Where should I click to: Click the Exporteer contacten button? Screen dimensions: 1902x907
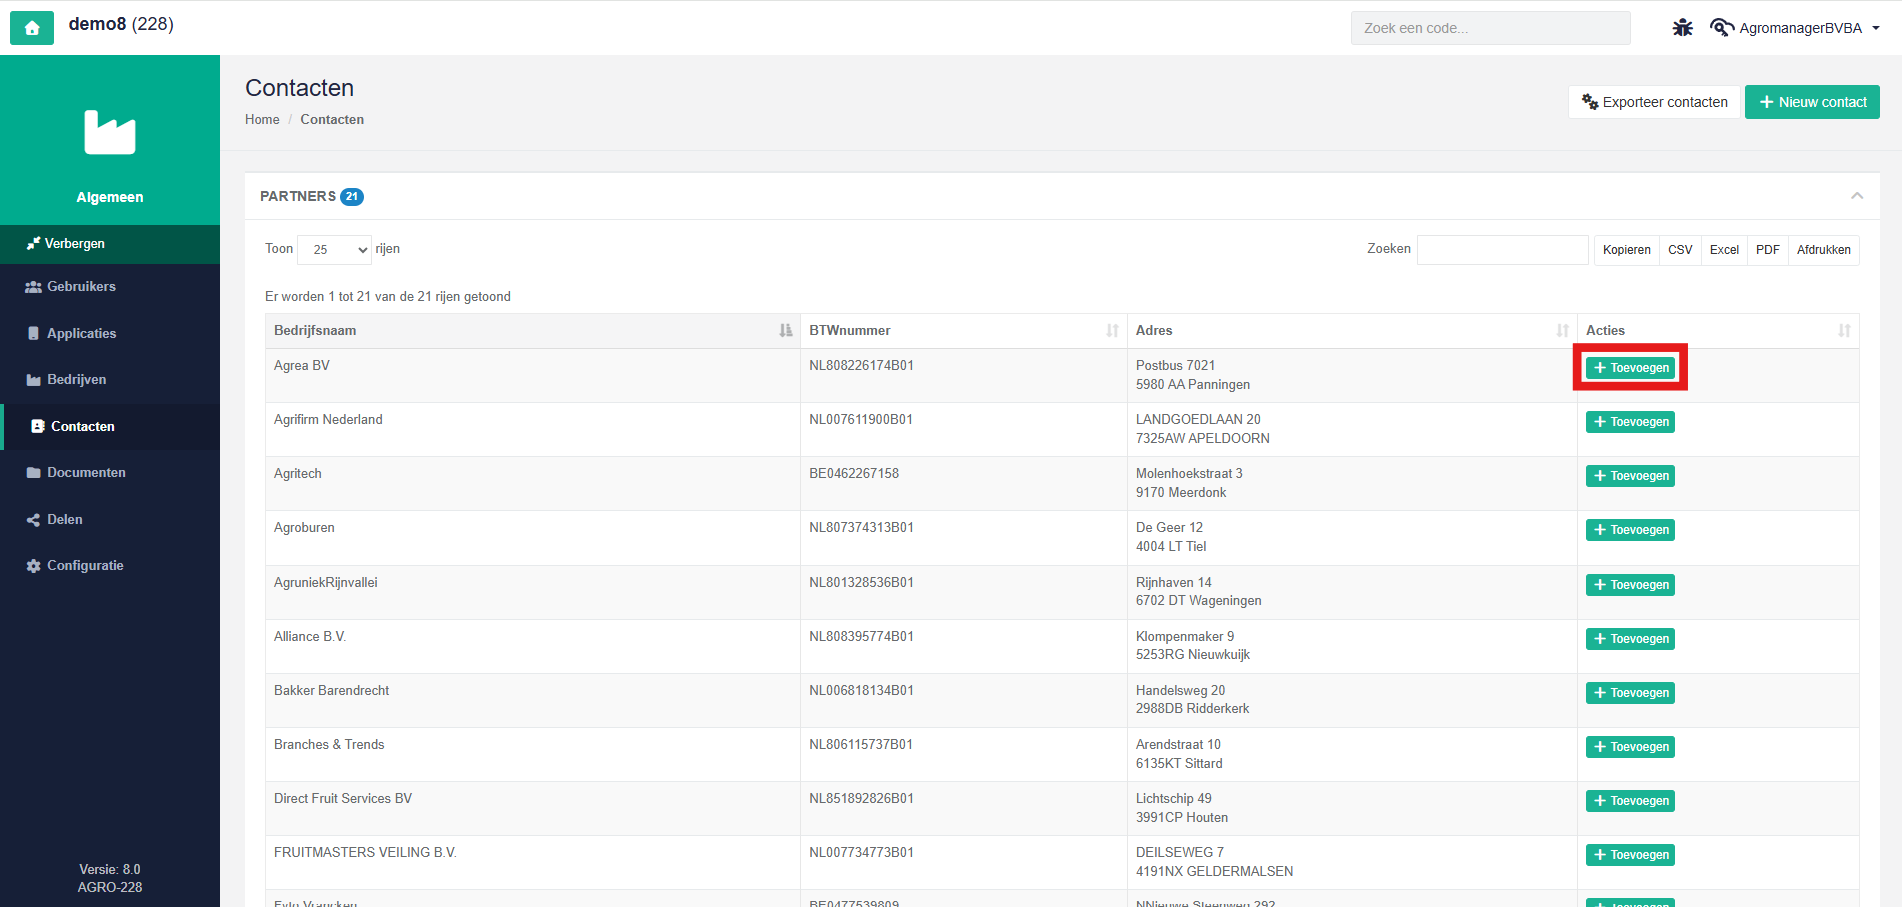[x=1654, y=102]
